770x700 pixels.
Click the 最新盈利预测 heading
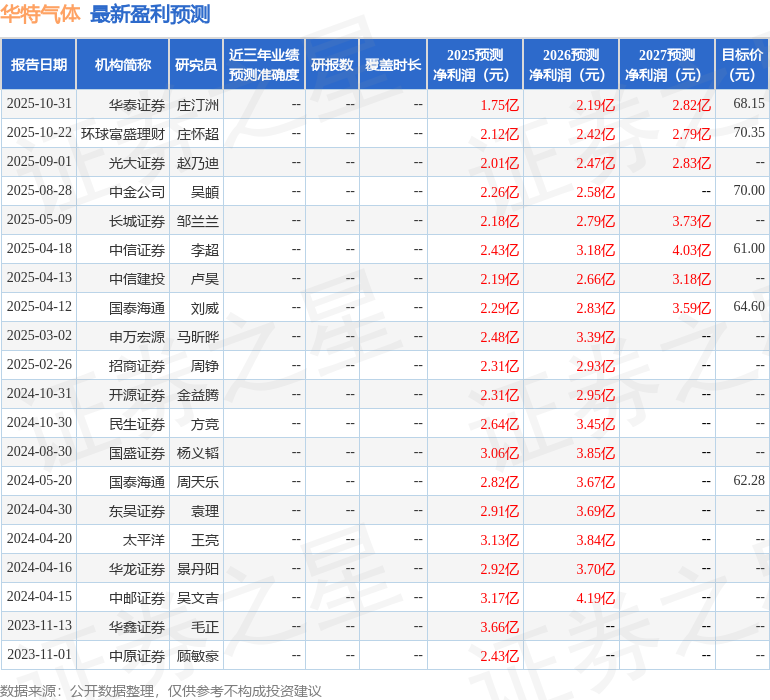pyautogui.click(x=150, y=14)
